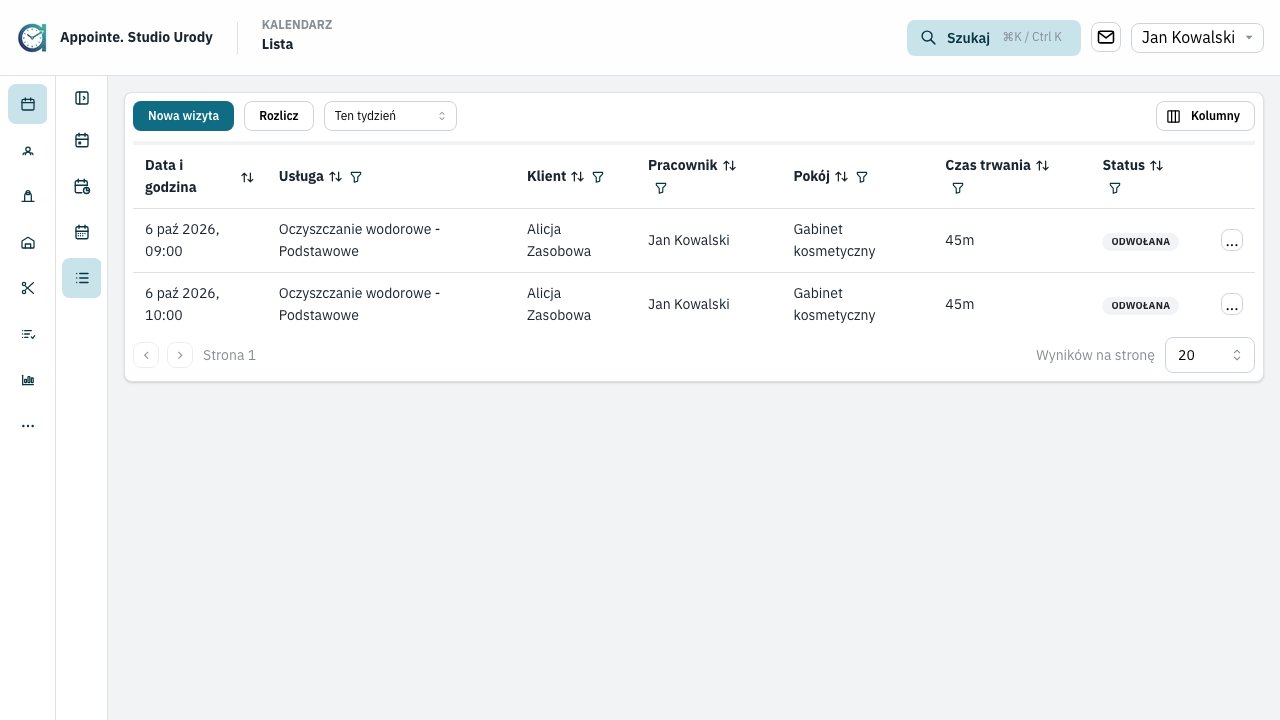Open row actions for 10:00 appointment

(1232, 304)
